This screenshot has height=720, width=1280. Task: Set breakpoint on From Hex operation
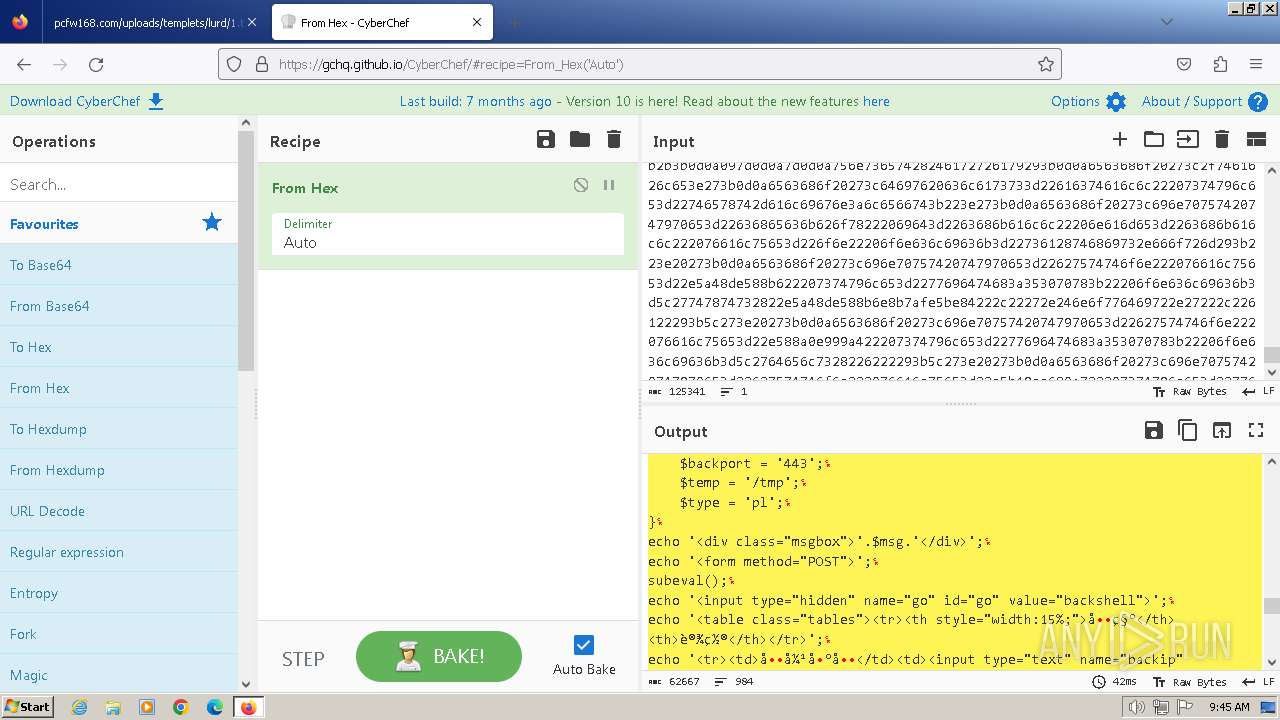608,185
